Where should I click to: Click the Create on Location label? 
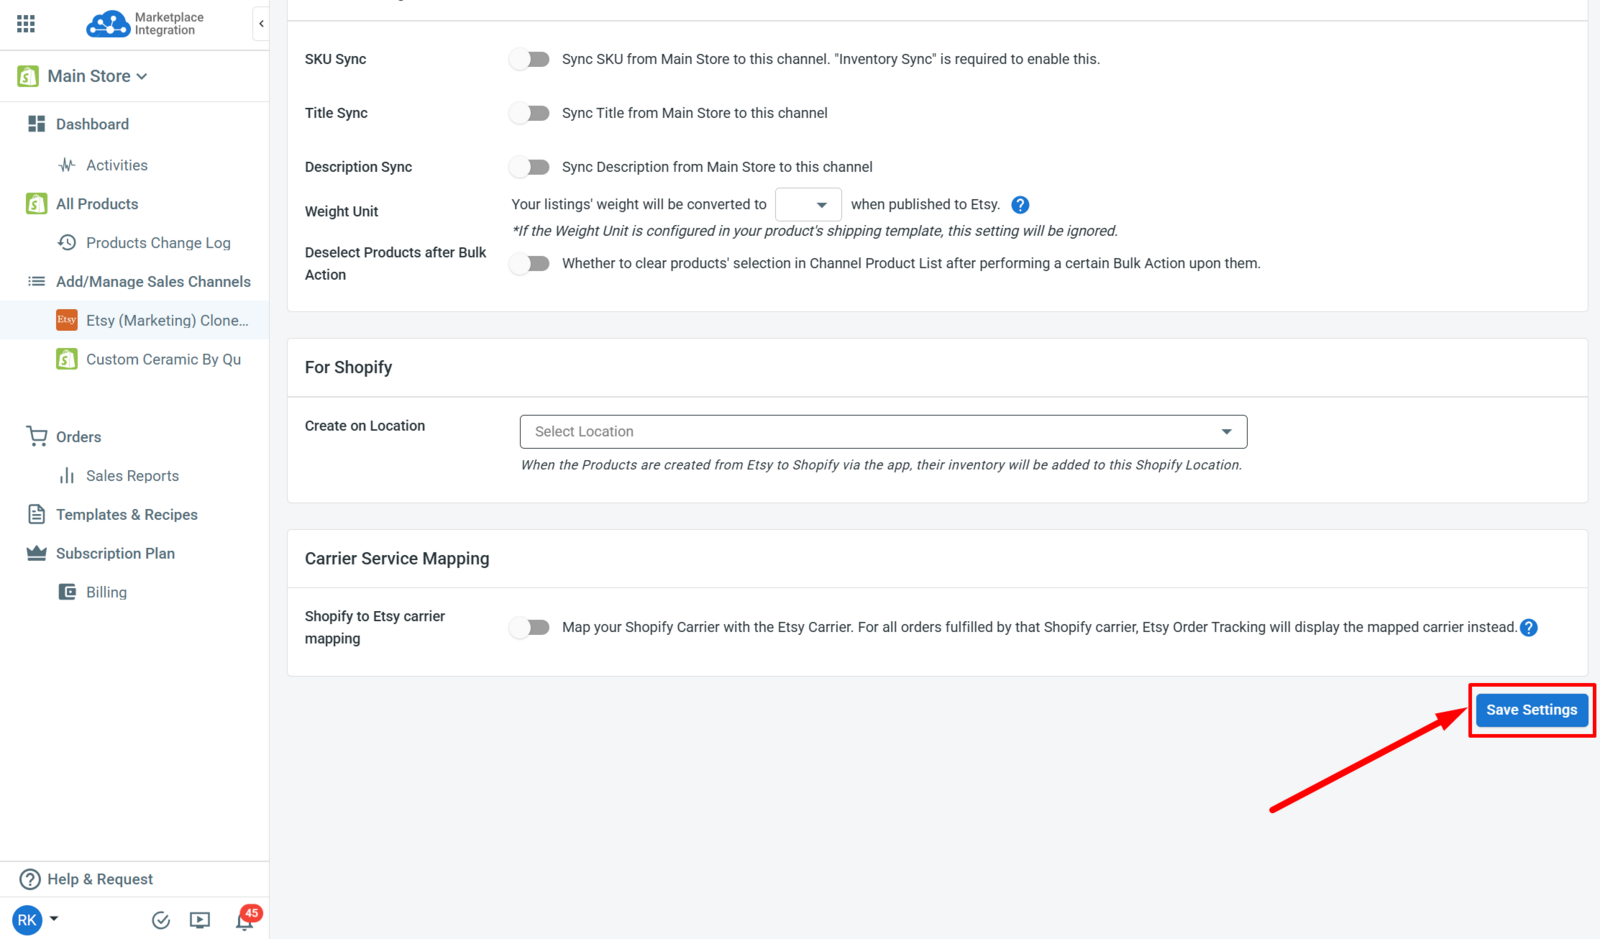pos(365,426)
